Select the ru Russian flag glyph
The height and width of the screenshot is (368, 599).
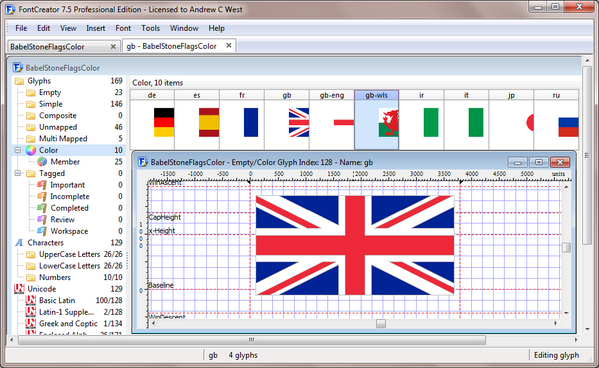point(556,120)
